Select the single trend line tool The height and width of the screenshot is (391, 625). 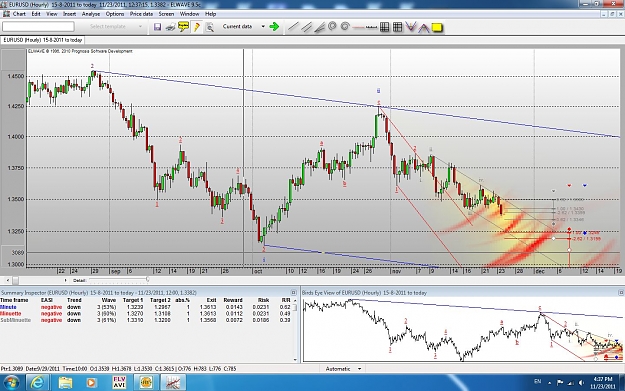tap(293, 27)
